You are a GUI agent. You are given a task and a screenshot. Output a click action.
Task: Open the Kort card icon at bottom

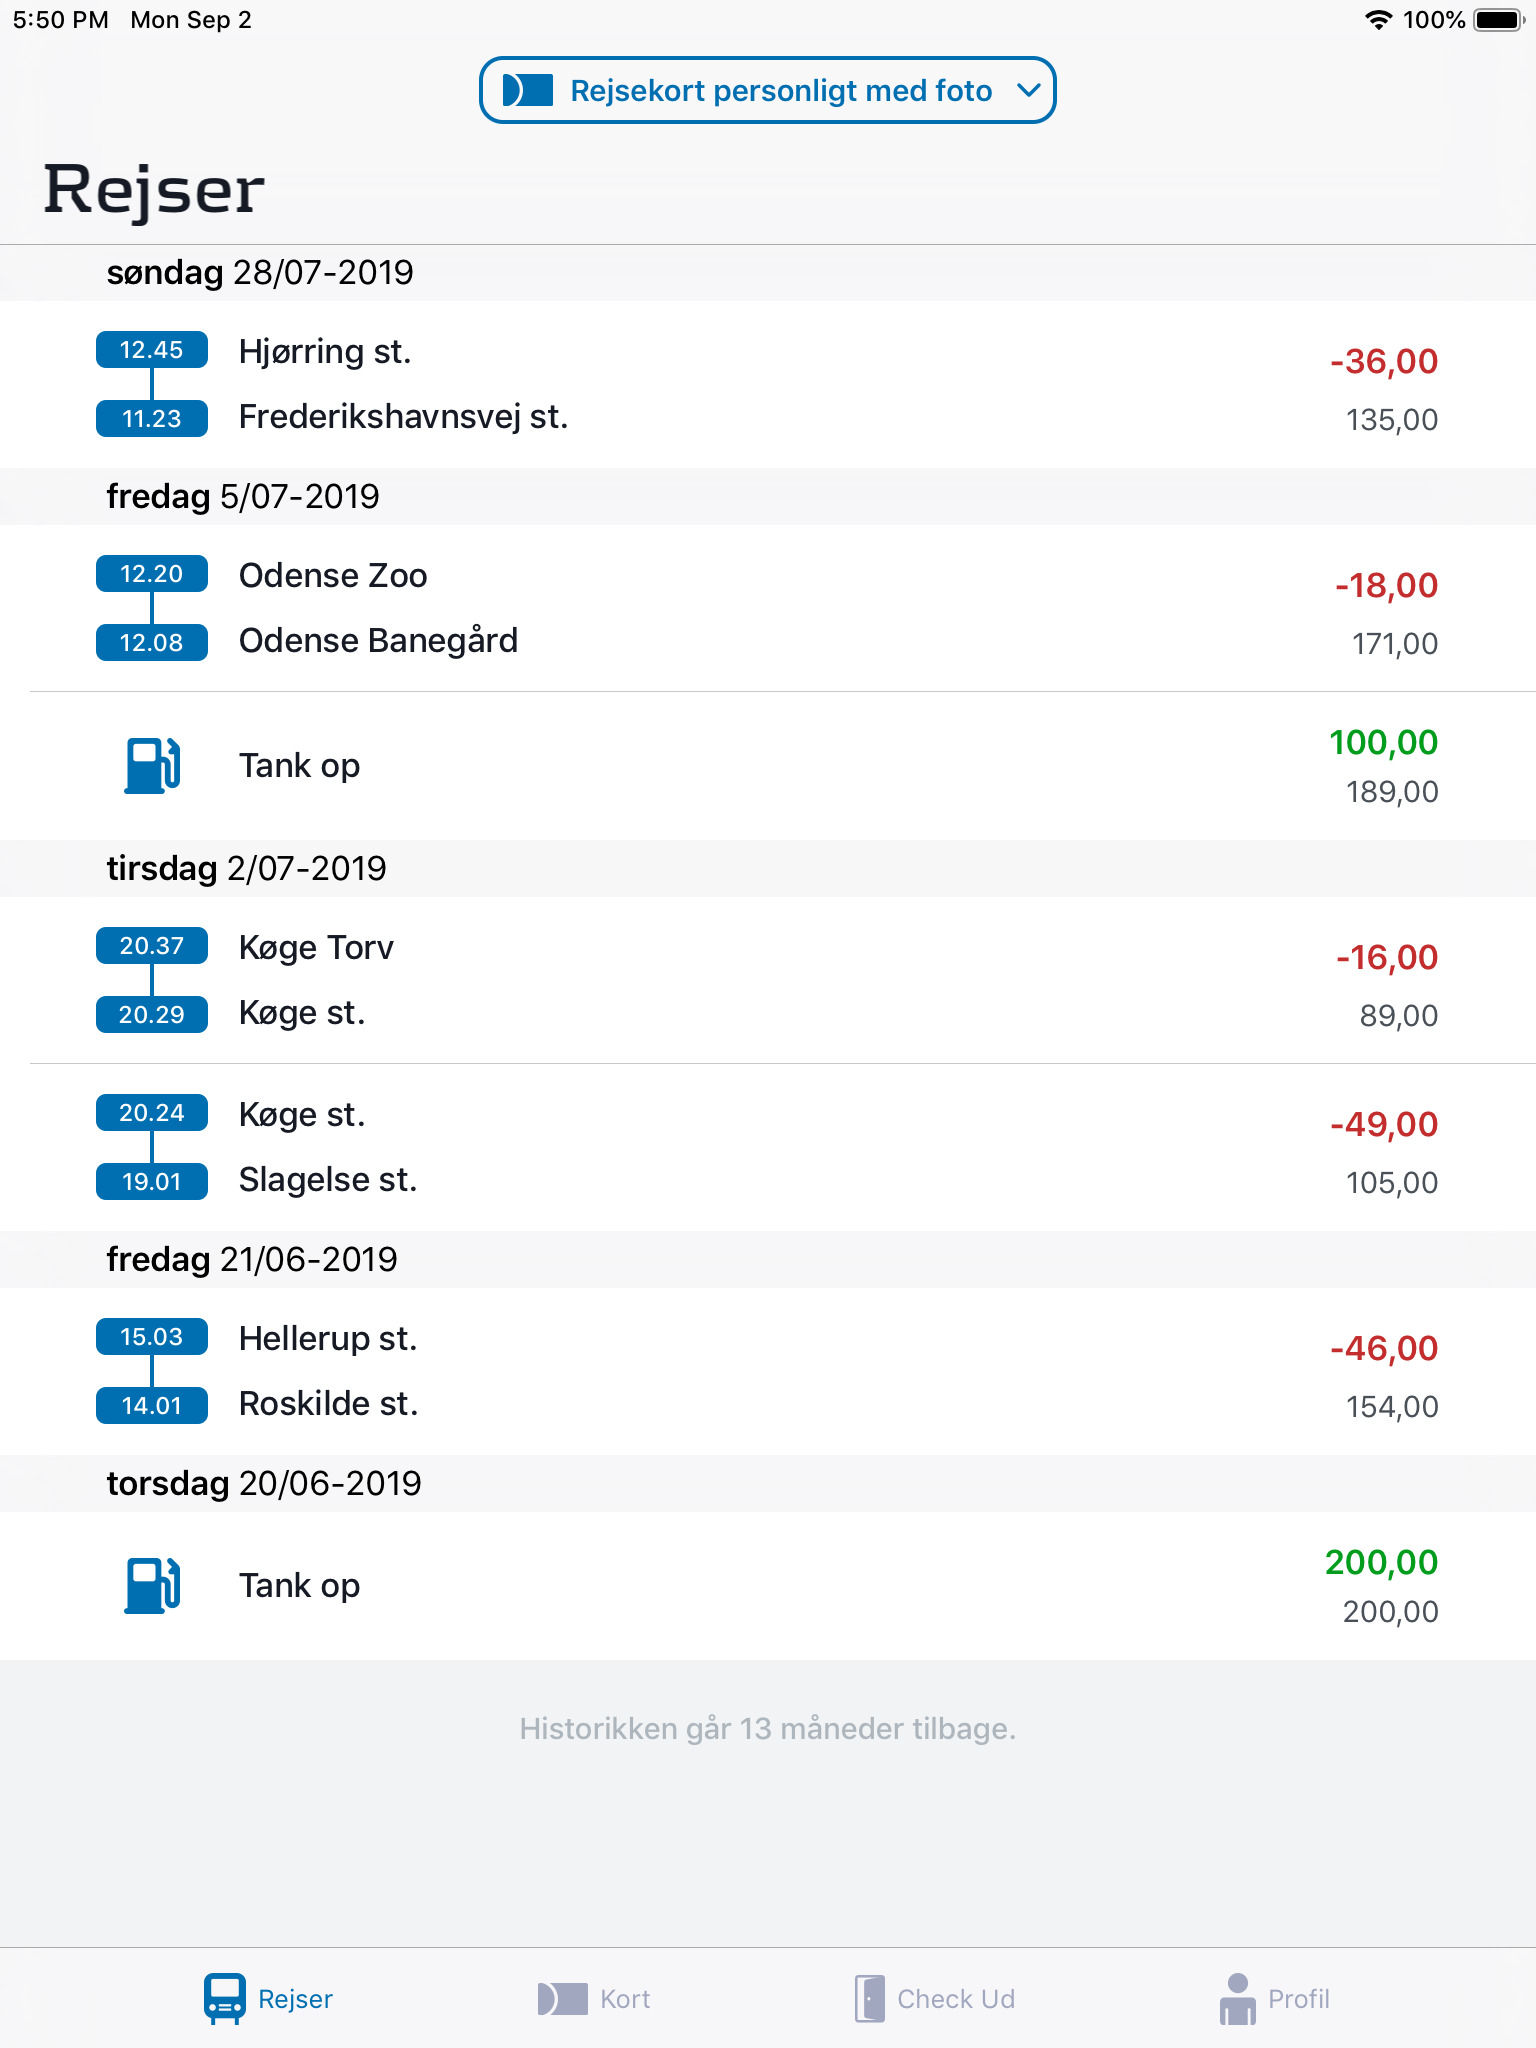pyautogui.click(x=561, y=1997)
